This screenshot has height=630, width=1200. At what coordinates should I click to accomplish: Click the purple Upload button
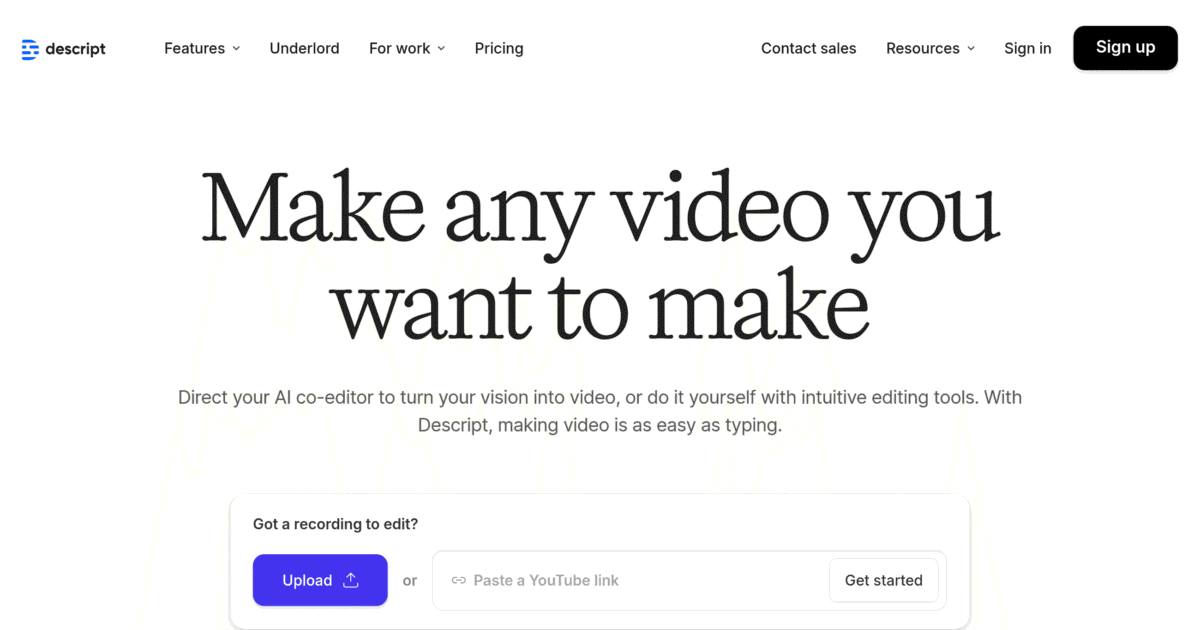[319, 580]
